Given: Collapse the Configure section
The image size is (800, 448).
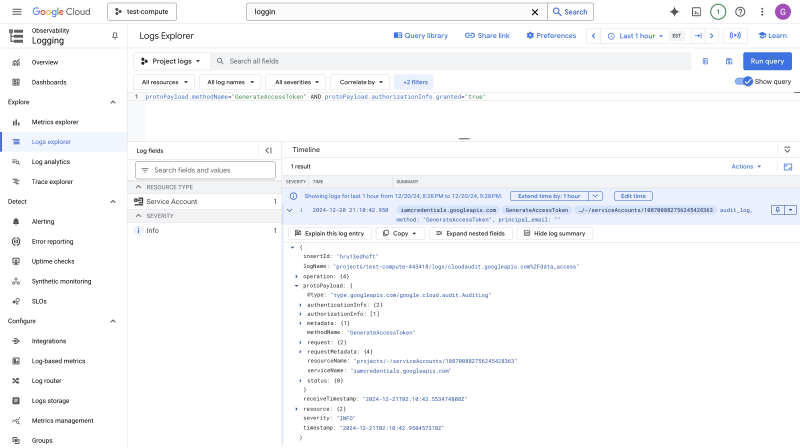Looking at the screenshot, I should [x=113, y=321].
